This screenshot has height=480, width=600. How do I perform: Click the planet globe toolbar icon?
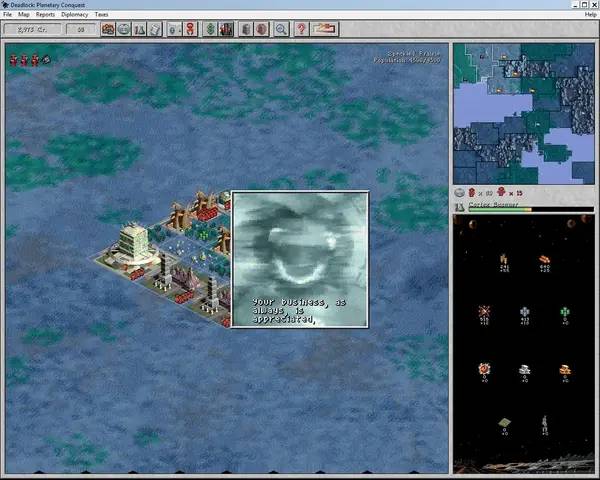[124, 29]
